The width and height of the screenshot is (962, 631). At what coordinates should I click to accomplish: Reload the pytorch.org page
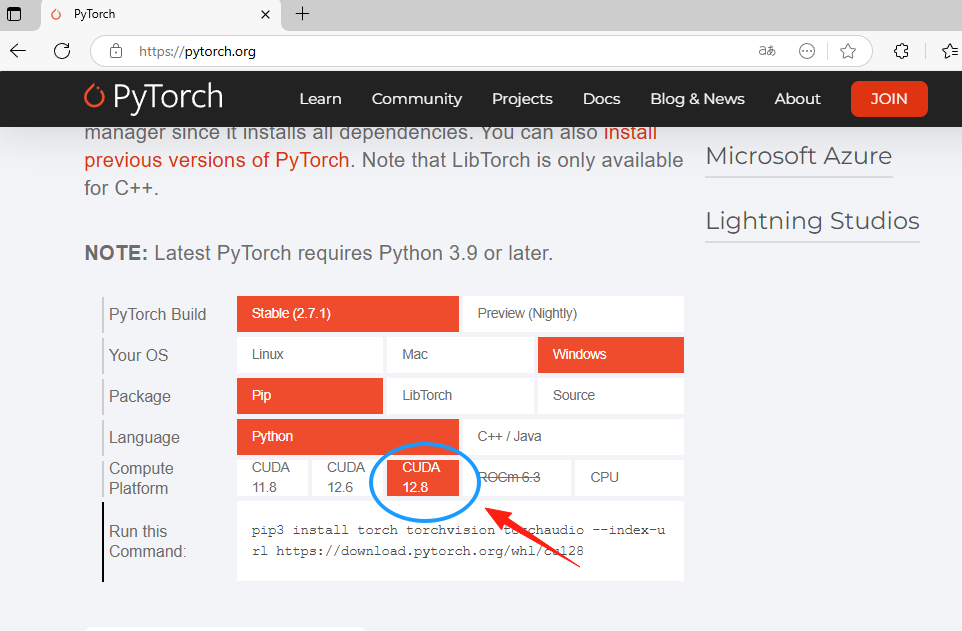tap(62, 51)
